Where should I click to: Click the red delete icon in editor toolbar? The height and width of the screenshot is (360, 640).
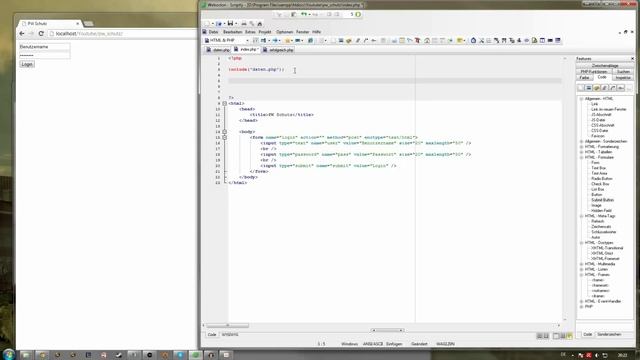coord(417,40)
